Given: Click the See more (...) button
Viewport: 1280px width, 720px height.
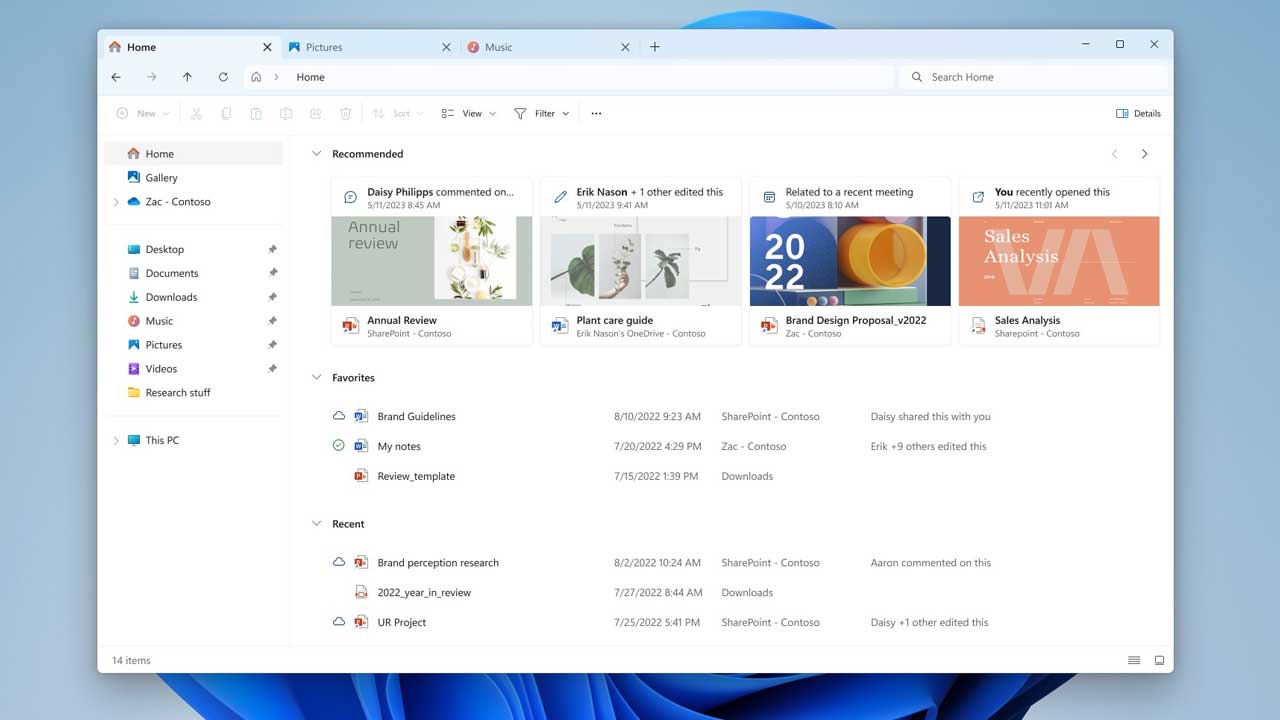Looking at the screenshot, I should pos(596,113).
